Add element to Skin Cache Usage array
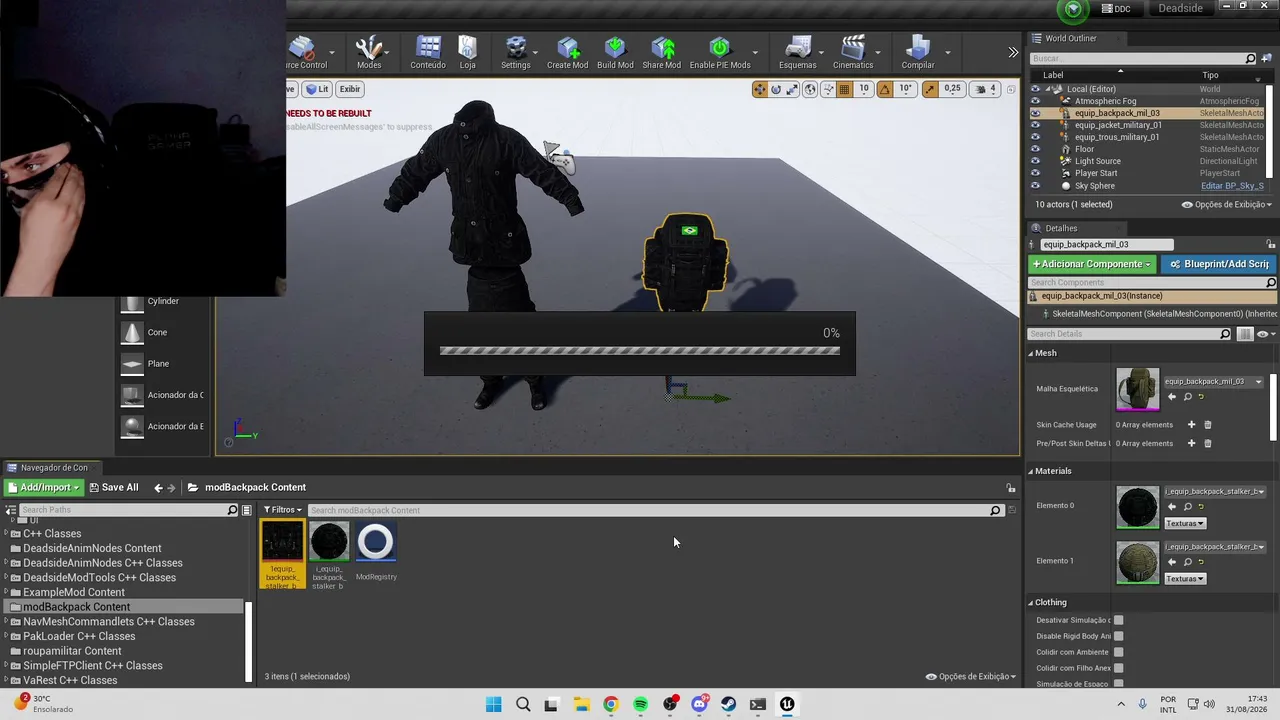This screenshot has height=720, width=1280. pyautogui.click(x=1191, y=425)
